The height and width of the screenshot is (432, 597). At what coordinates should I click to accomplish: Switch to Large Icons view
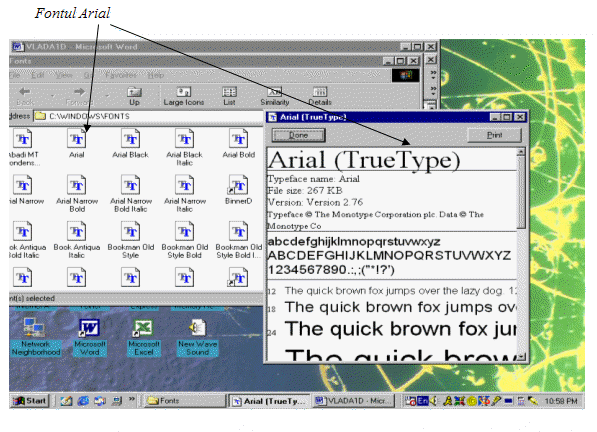184,96
